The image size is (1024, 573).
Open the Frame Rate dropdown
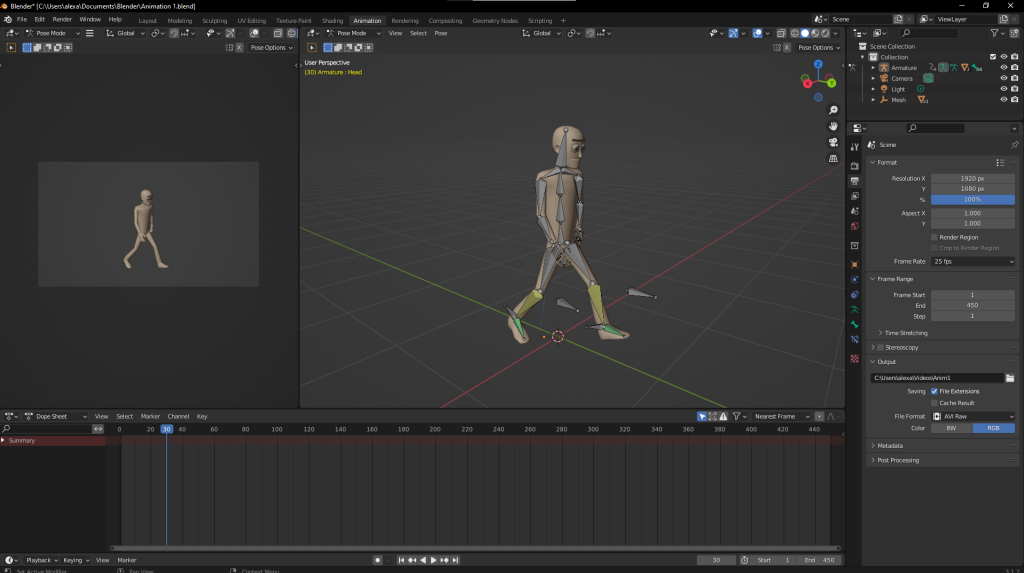[x=973, y=261]
